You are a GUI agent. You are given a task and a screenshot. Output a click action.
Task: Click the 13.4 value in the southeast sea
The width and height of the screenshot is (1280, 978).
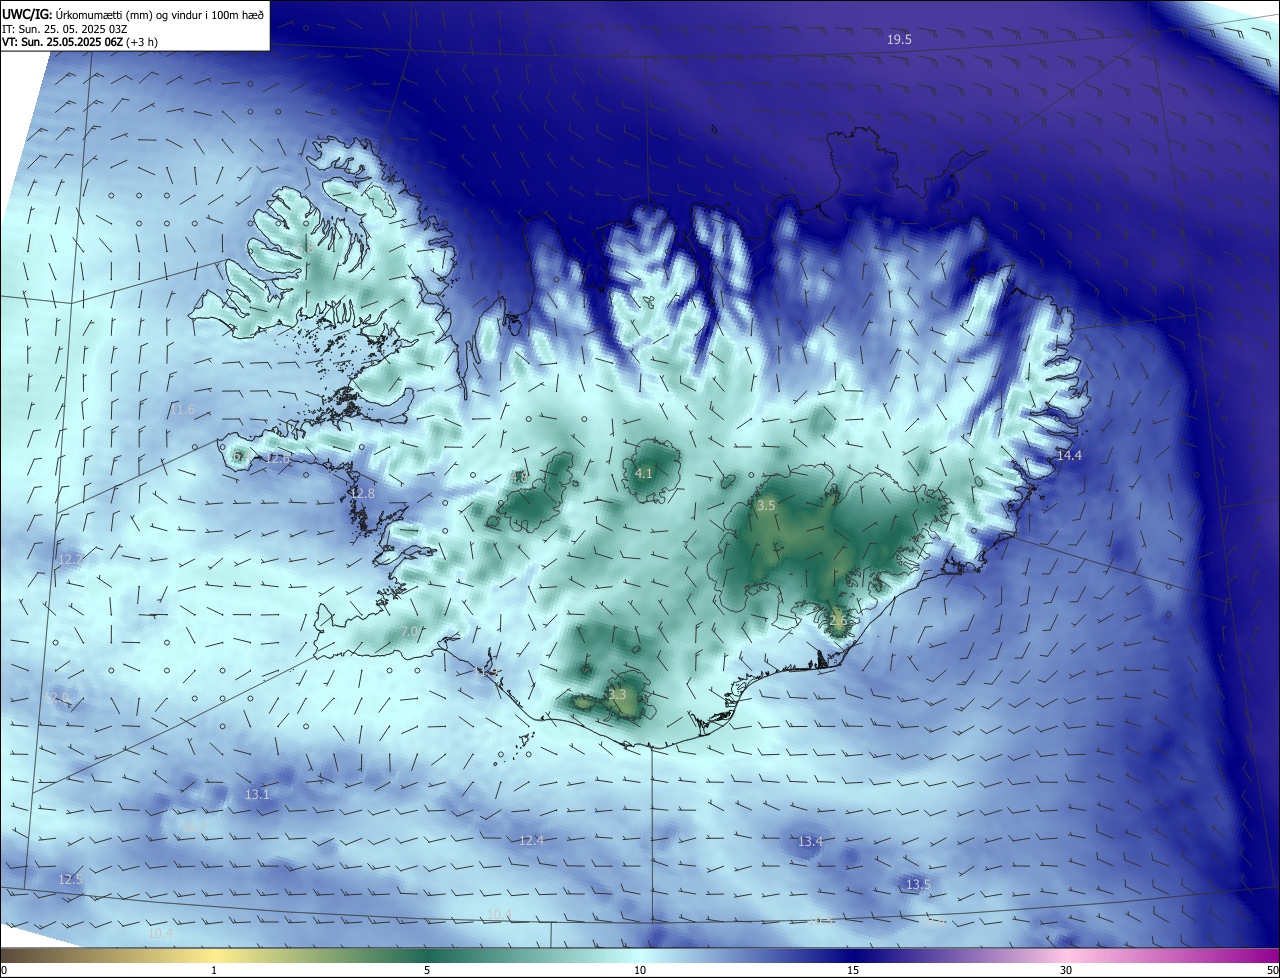(810, 842)
